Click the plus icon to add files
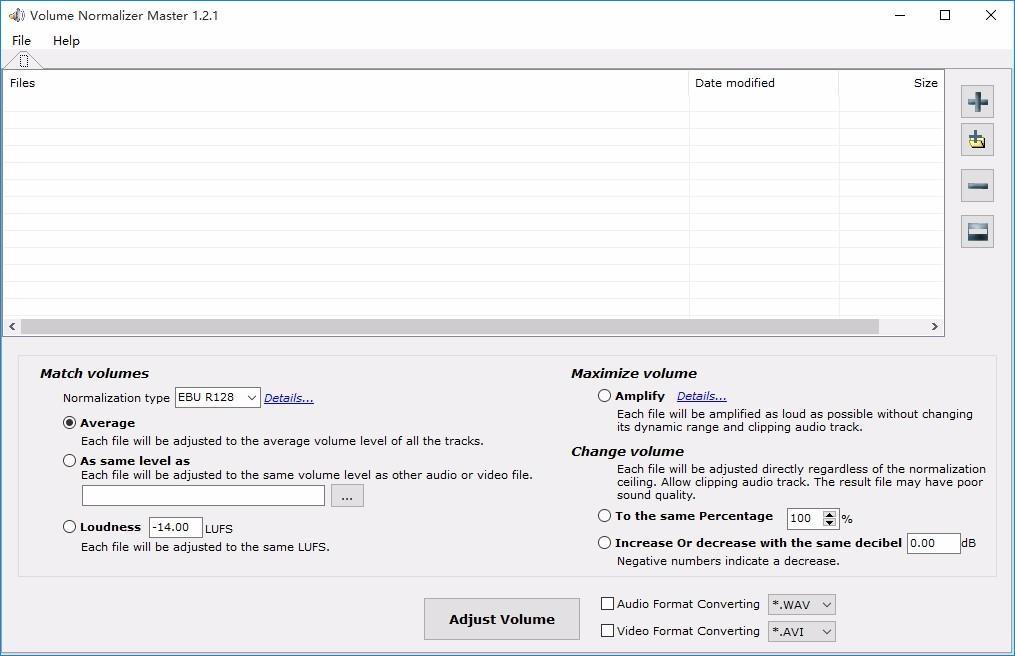1015x656 pixels. pos(977,102)
